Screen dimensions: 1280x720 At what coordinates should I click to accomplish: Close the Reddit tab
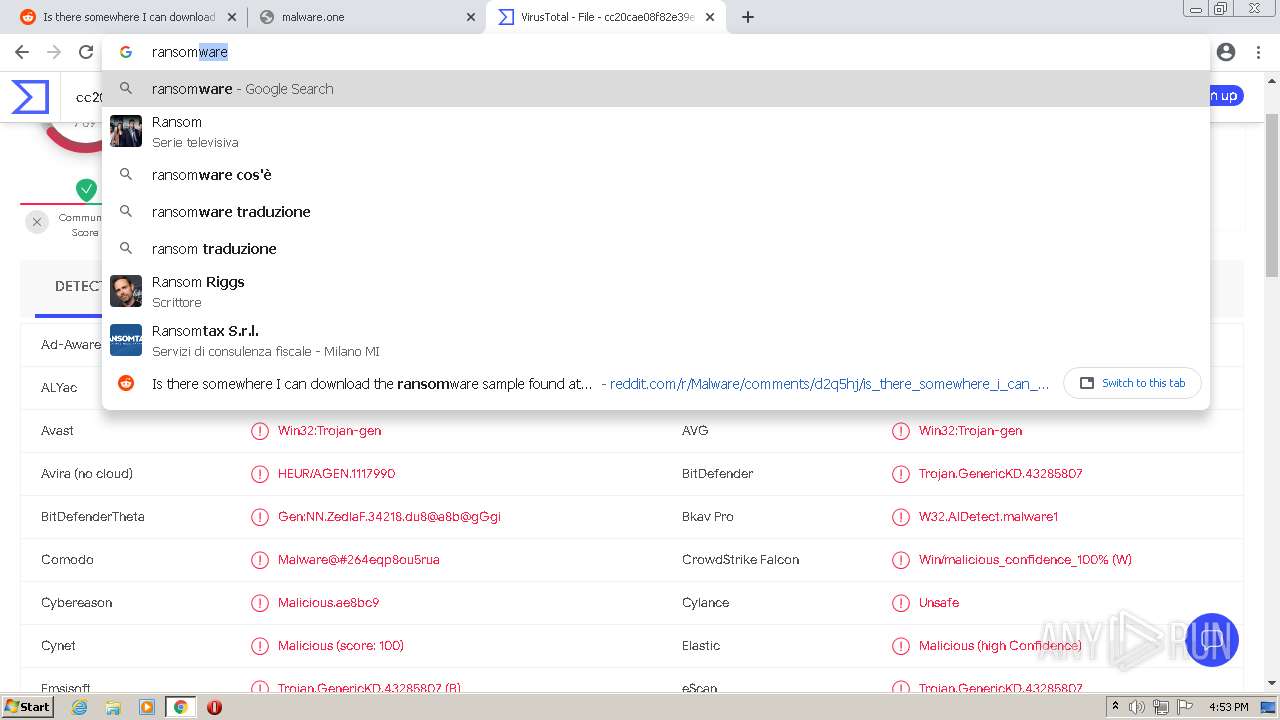pos(232,17)
